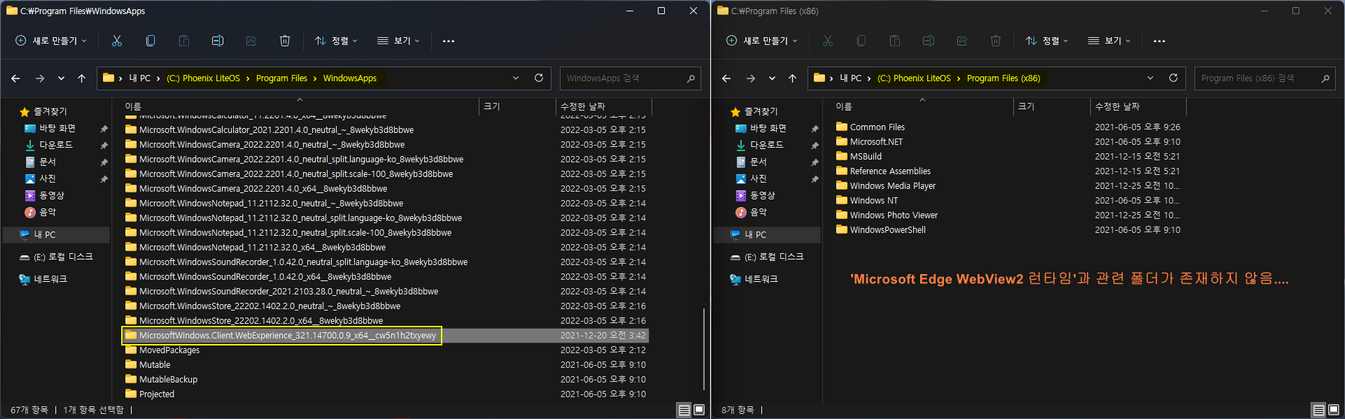Viewport: 1345px width, 419px height.
Task: Select 바탕 화면 in WindowsApps window sidebar
Action: (x=57, y=128)
